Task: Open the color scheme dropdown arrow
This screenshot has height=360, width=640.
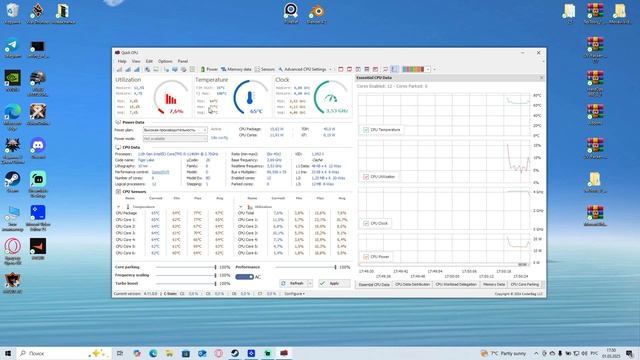Action: tap(428, 69)
